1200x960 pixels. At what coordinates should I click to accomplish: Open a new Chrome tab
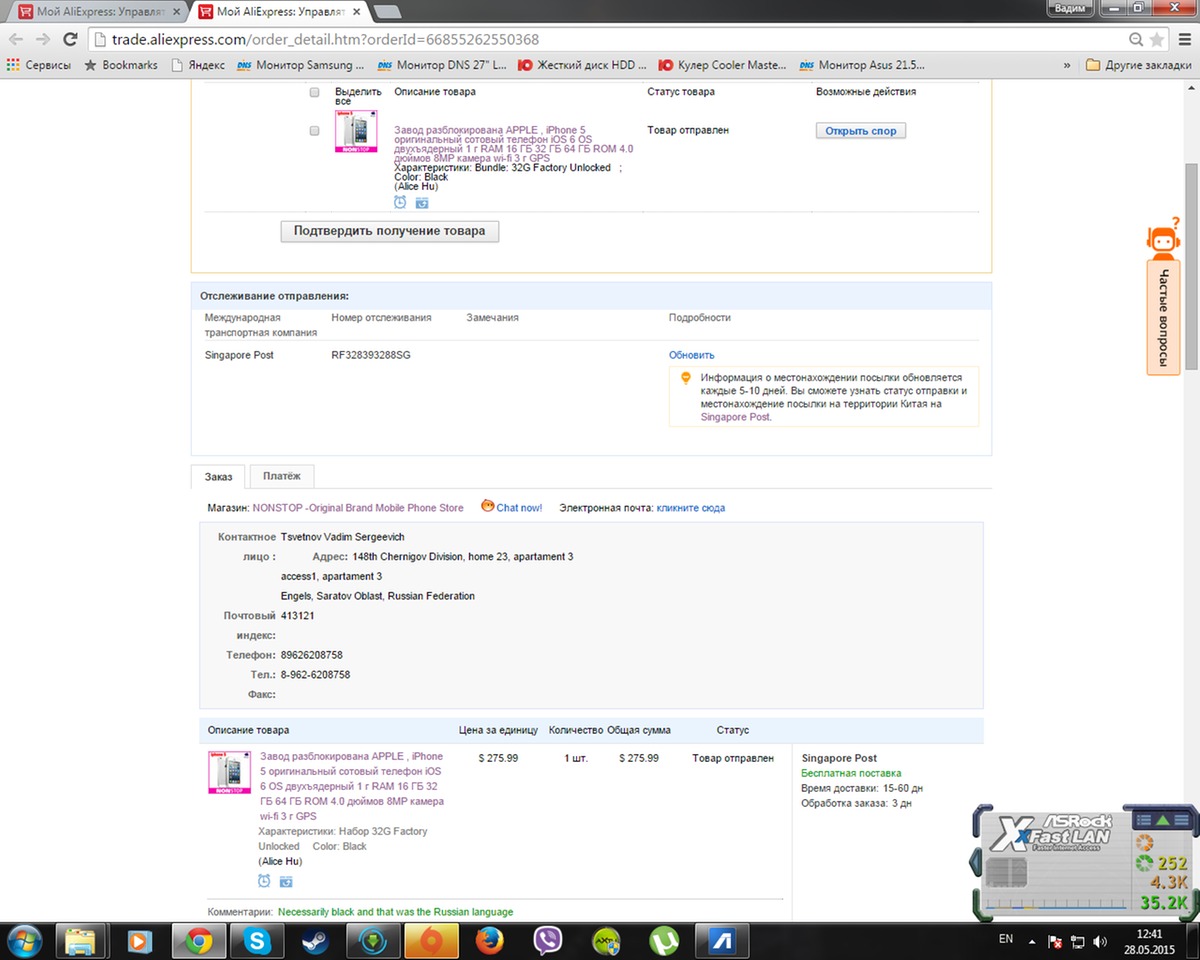387,12
